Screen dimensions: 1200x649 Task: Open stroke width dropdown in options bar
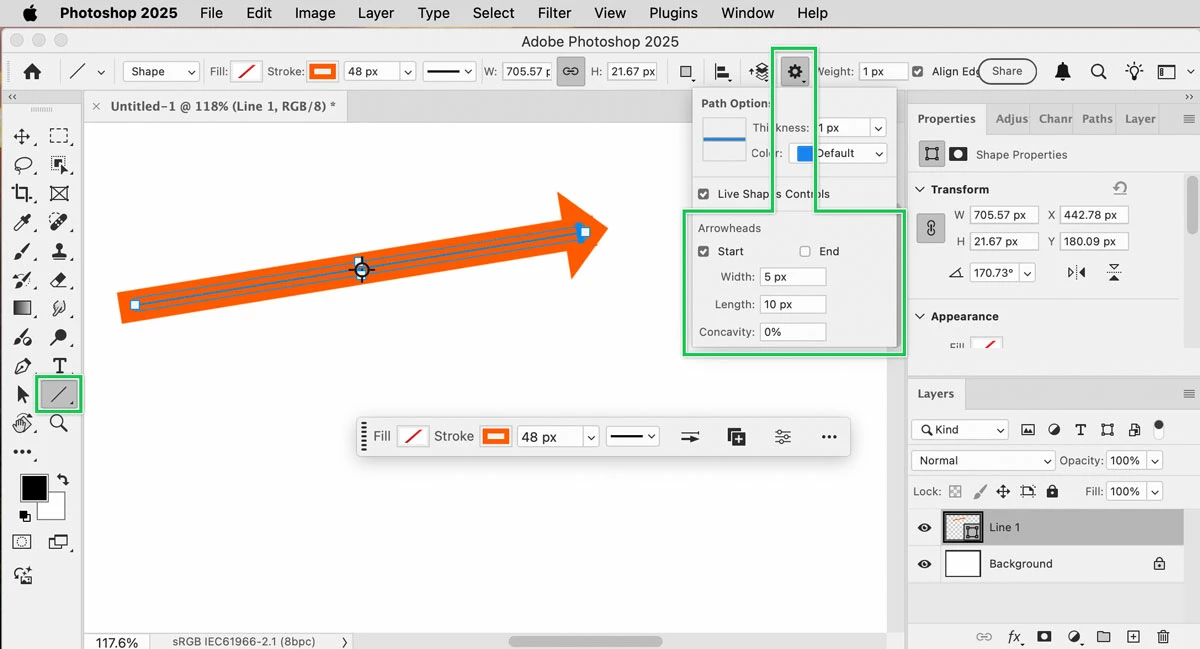pos(407,71)
